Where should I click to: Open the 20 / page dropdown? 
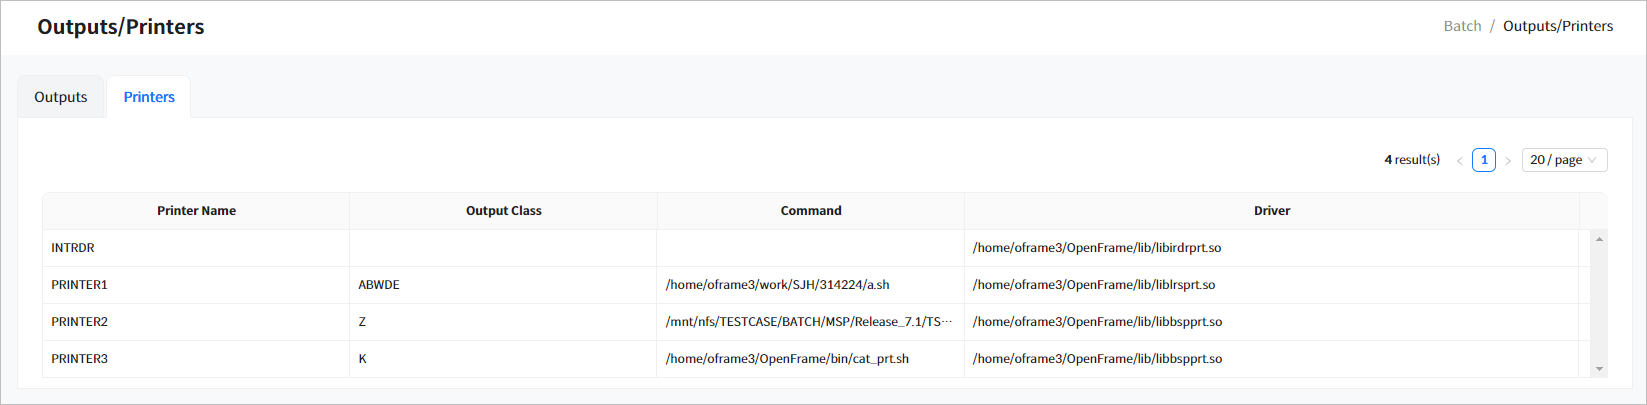[x=1564, y=160]
